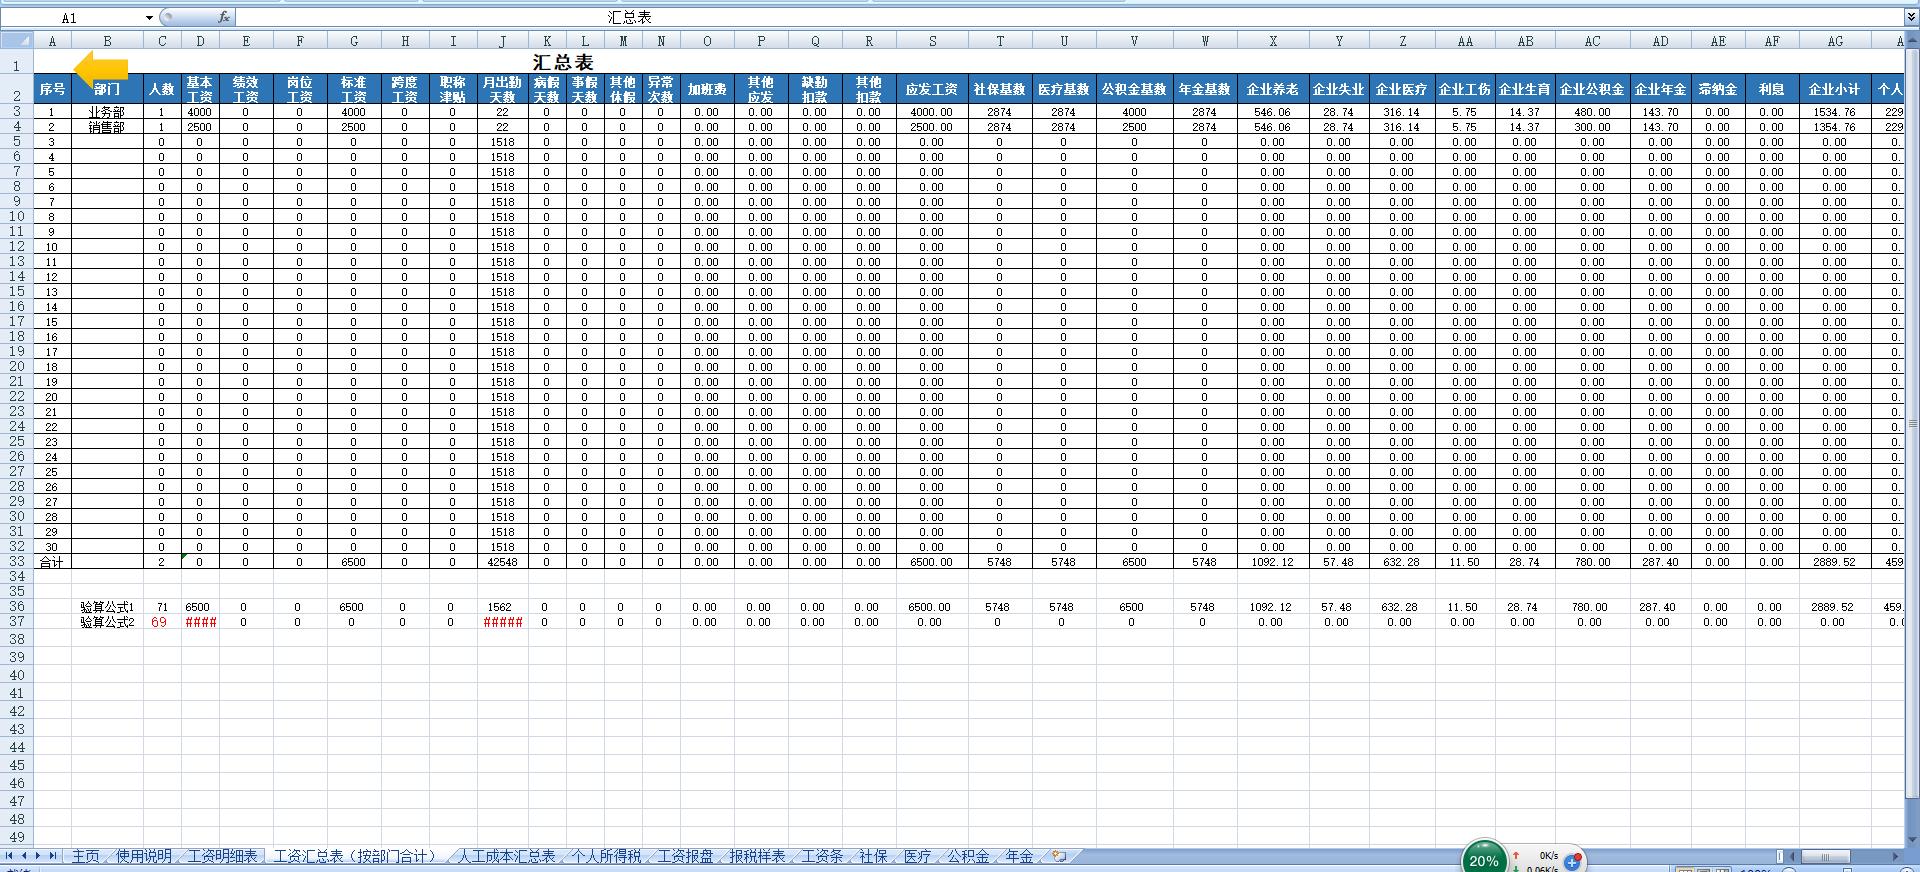Select column A header
This screenshot has width=1920, height=872.
tap(53, 41)
